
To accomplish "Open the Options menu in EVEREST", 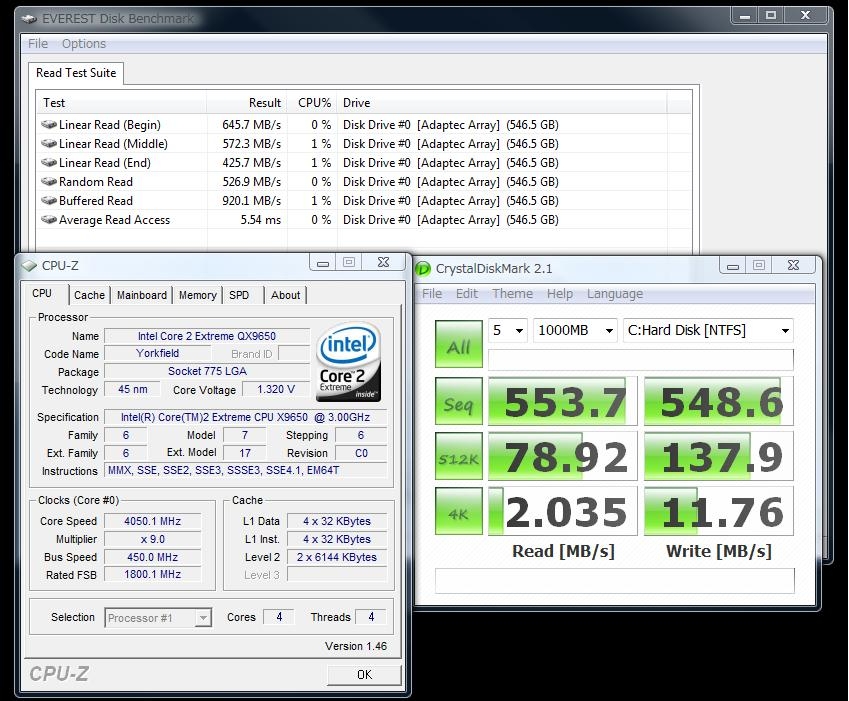I will pos(84,44).
